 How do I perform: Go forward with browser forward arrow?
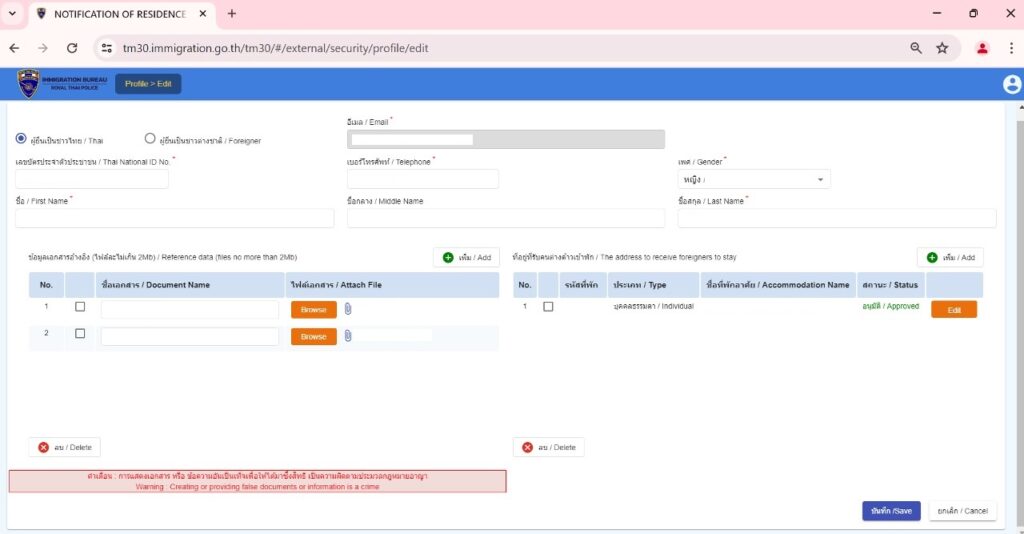(43, 48)
